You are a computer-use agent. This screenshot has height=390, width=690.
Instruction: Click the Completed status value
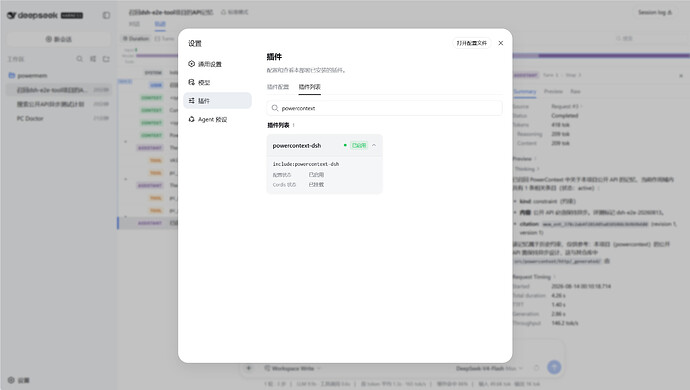tap(565, 116)
